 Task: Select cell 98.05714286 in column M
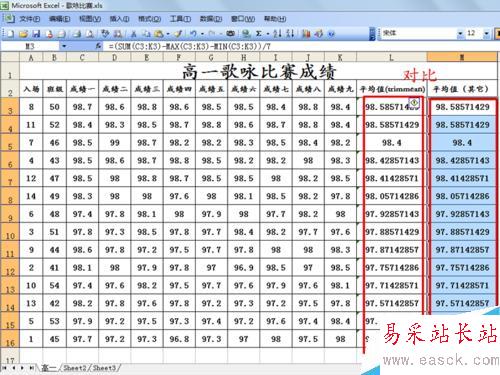click(x=462, y=196)
